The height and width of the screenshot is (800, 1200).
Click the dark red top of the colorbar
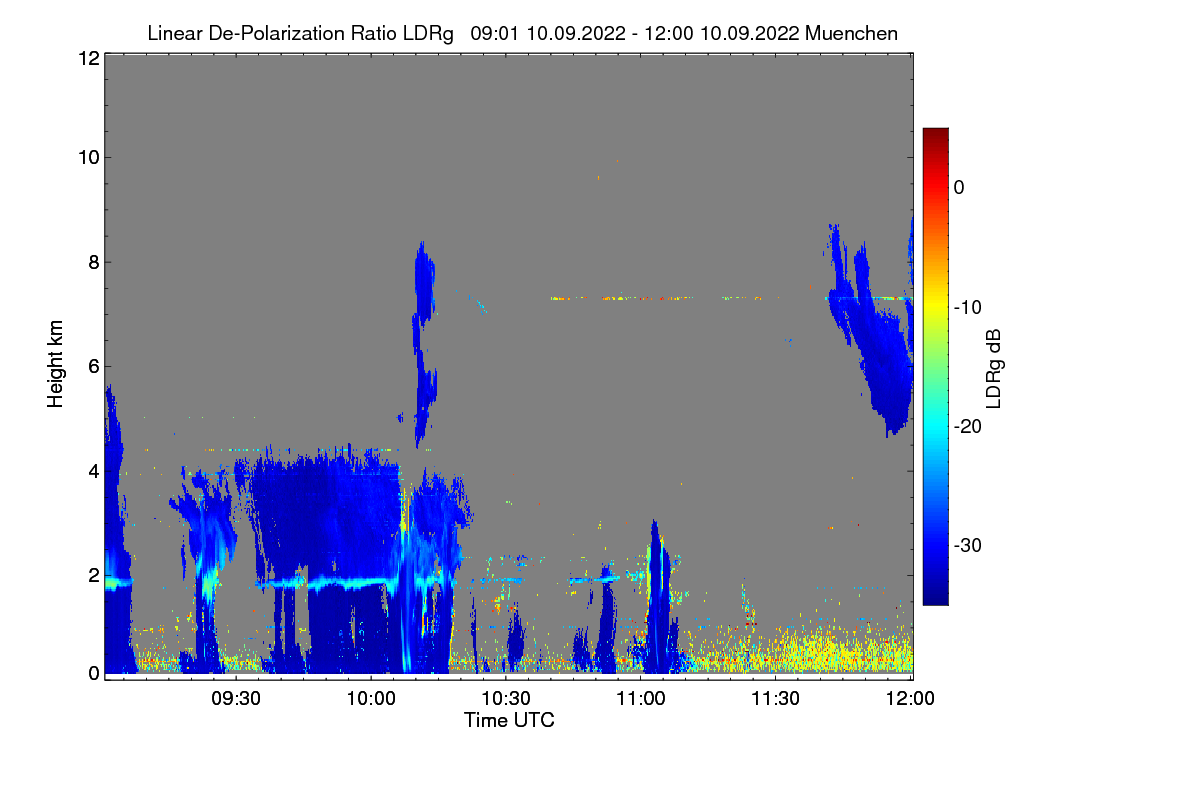[x=935, y=138]
